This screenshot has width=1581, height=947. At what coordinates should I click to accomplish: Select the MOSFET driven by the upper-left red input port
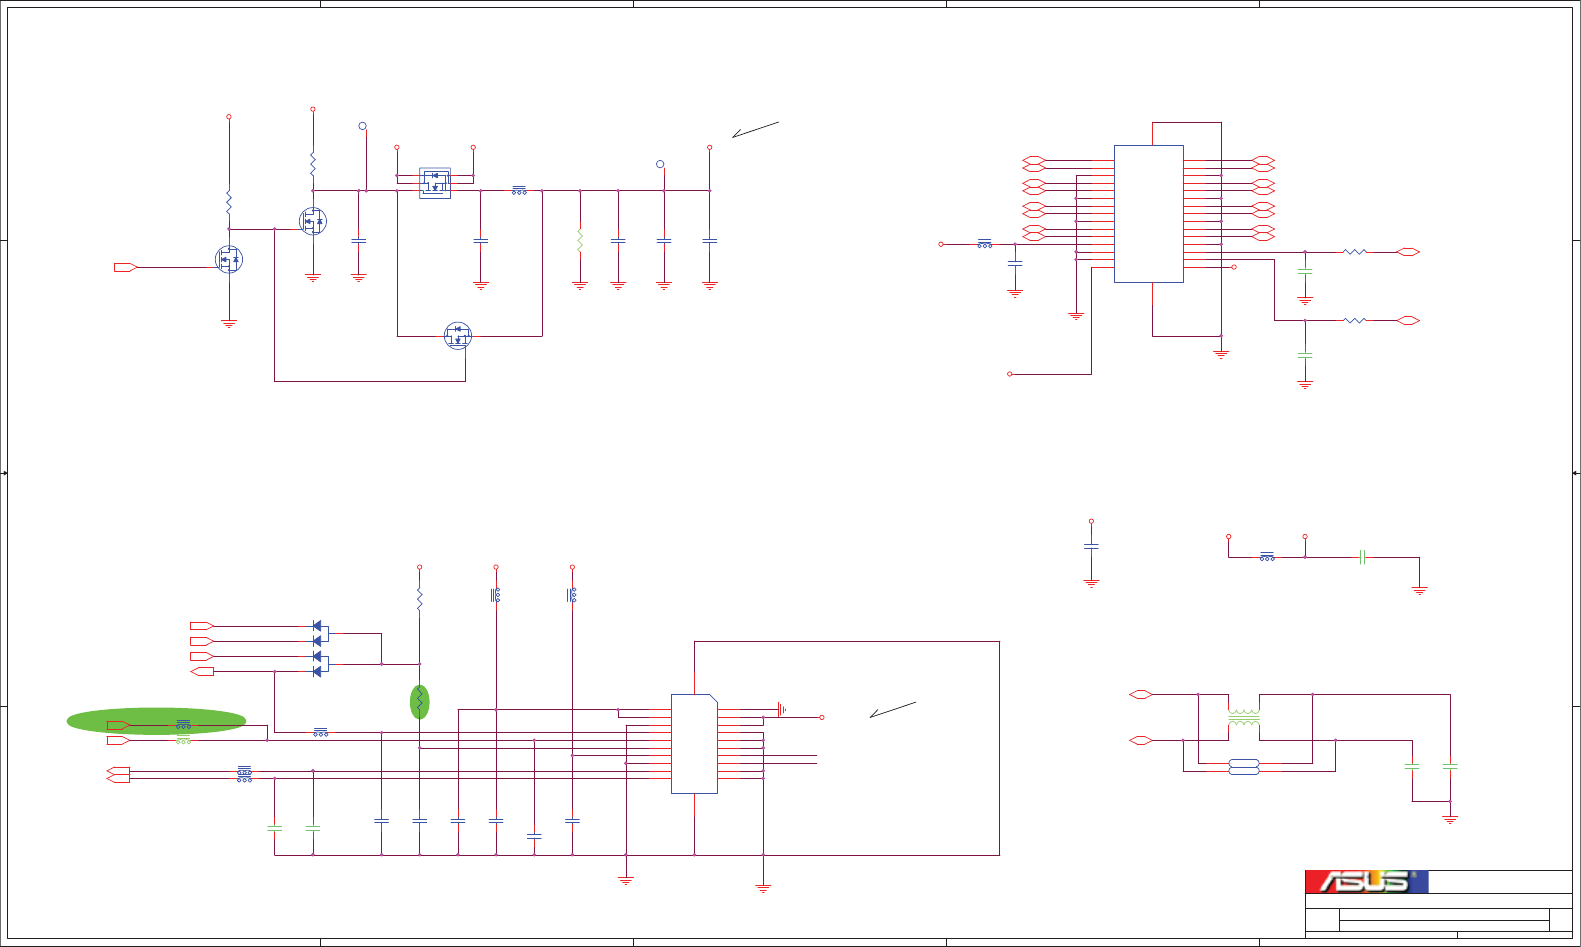(x=229, y=259)
